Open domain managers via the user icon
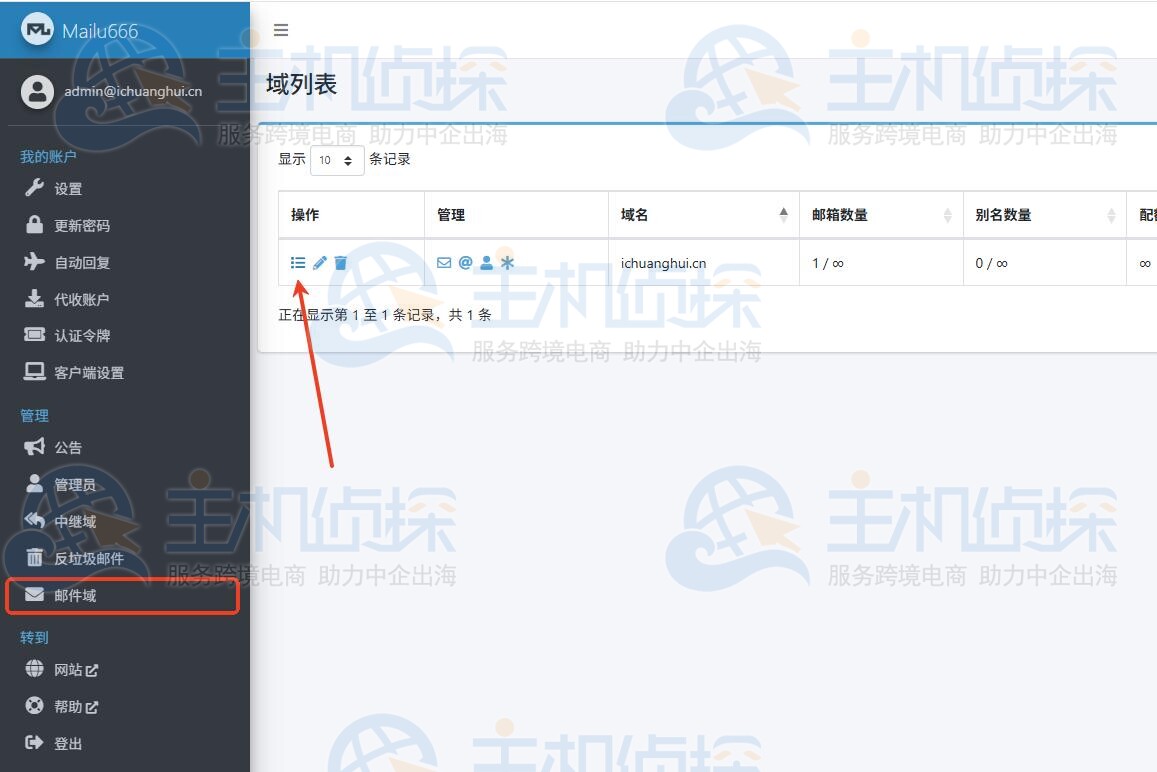The width and height of the screenshot is (1157, 772). point(486,262)
